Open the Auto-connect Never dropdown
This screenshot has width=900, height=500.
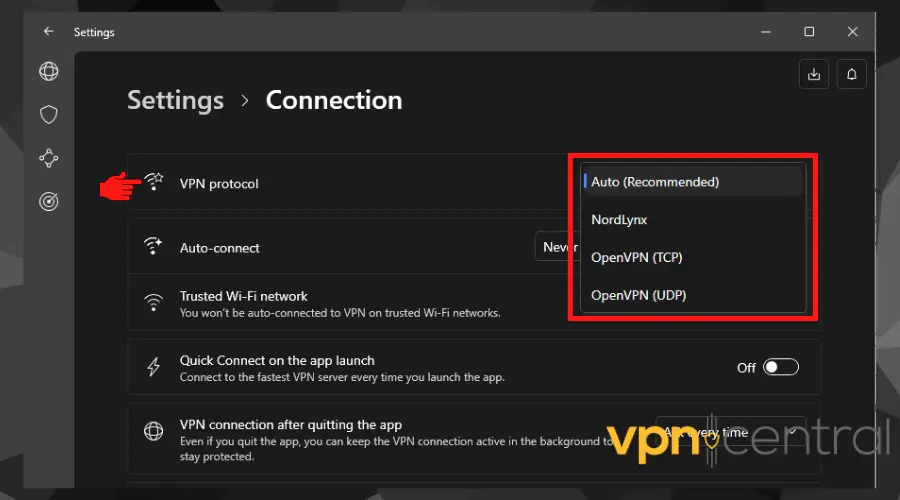point(557,247)
